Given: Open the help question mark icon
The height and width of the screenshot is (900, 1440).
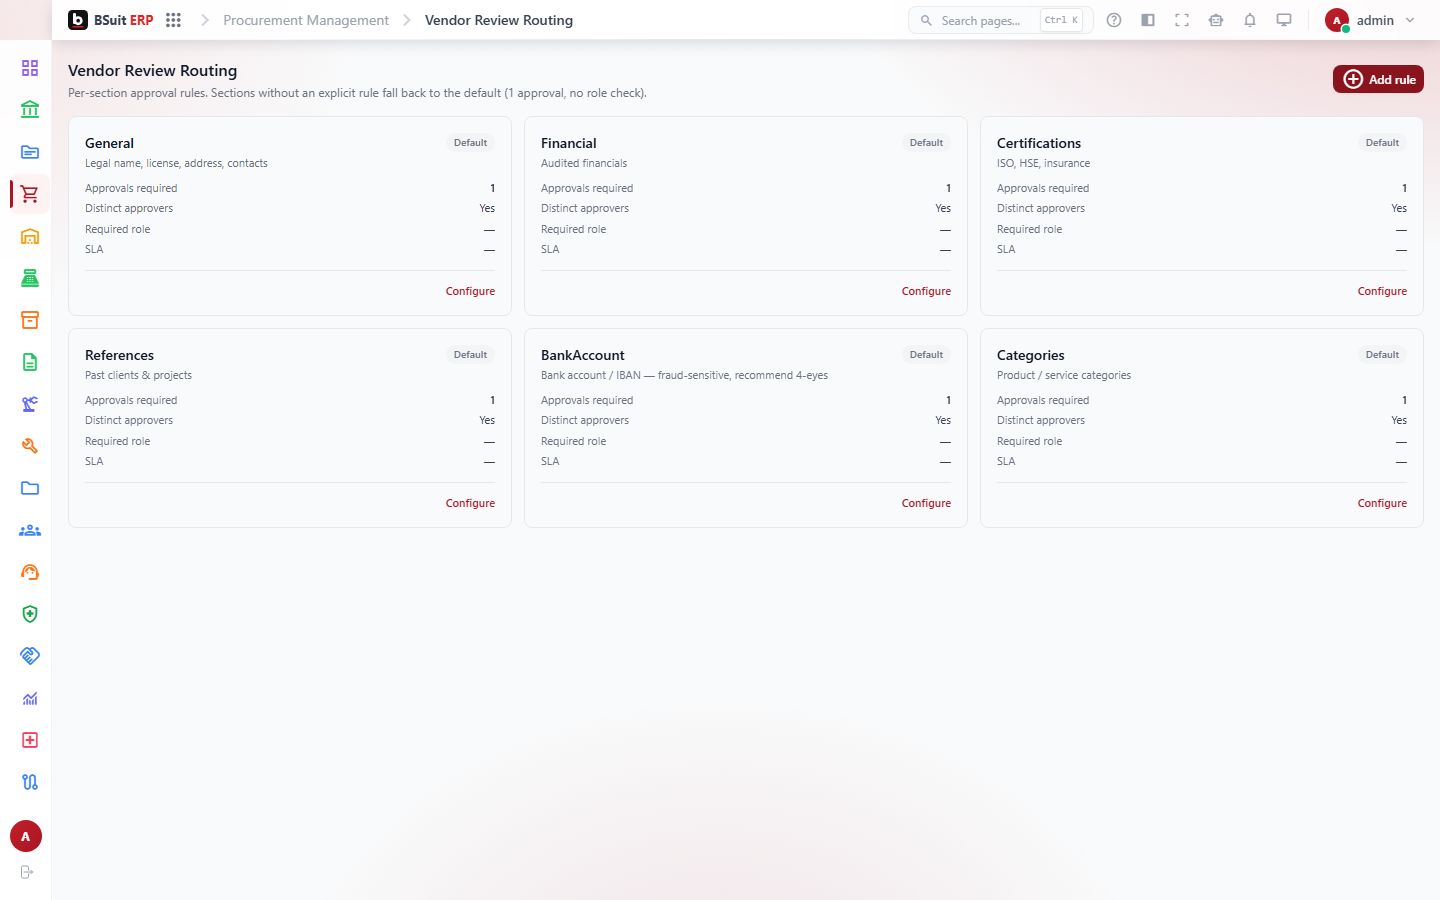Looking at the screenshot, I should pyautogui.click(x=1114, y=20).
